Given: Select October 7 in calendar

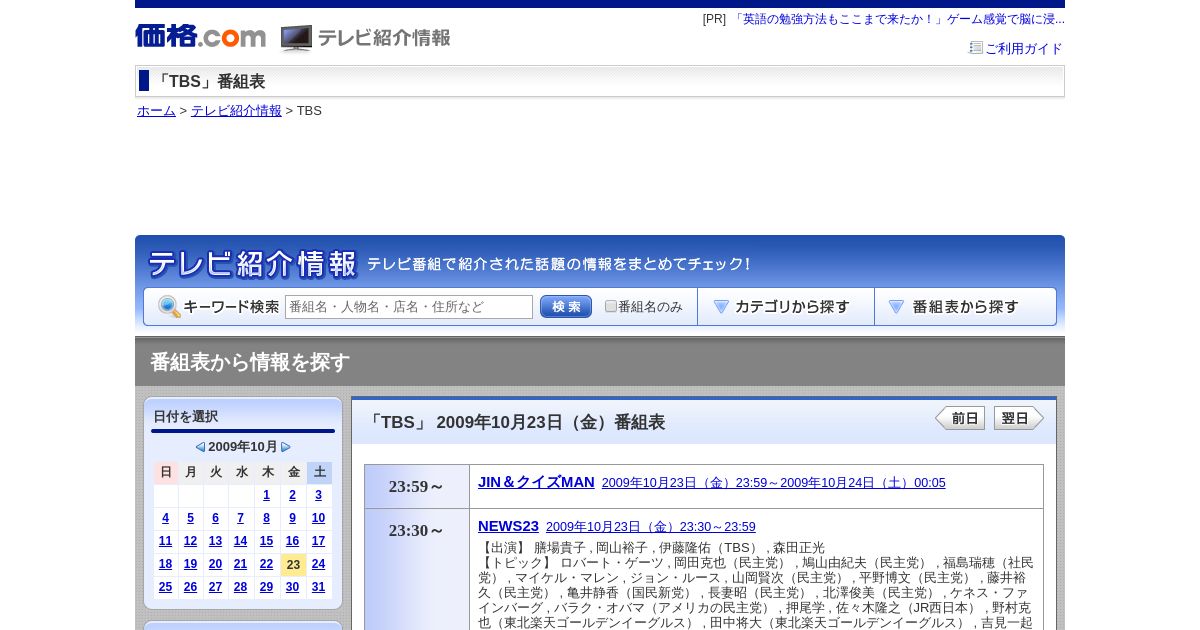Looking at the screenshot, I should (240, 518).
